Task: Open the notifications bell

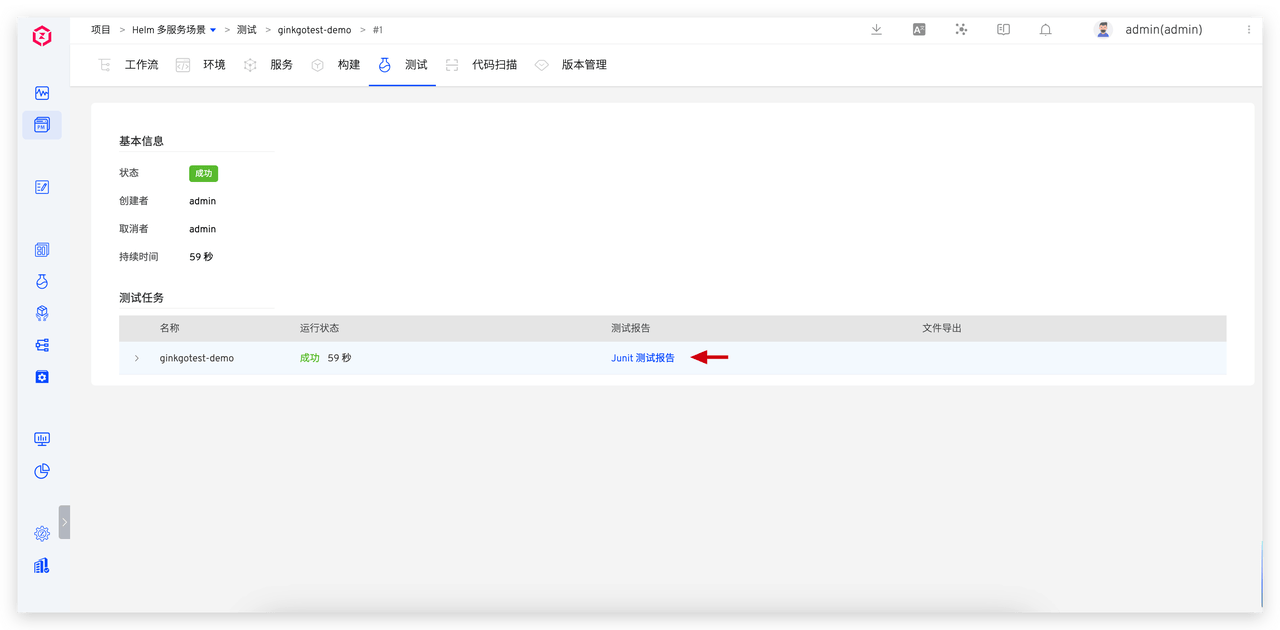Action: tap(1045, 30)
